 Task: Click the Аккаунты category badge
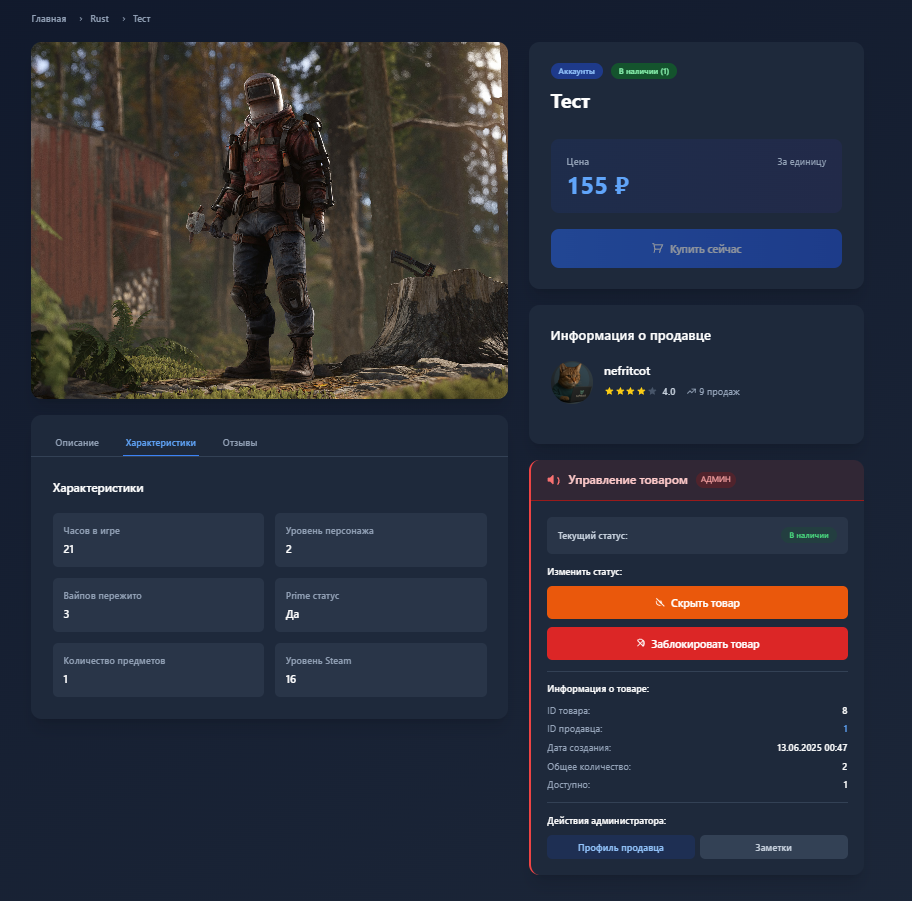(576, 72)
